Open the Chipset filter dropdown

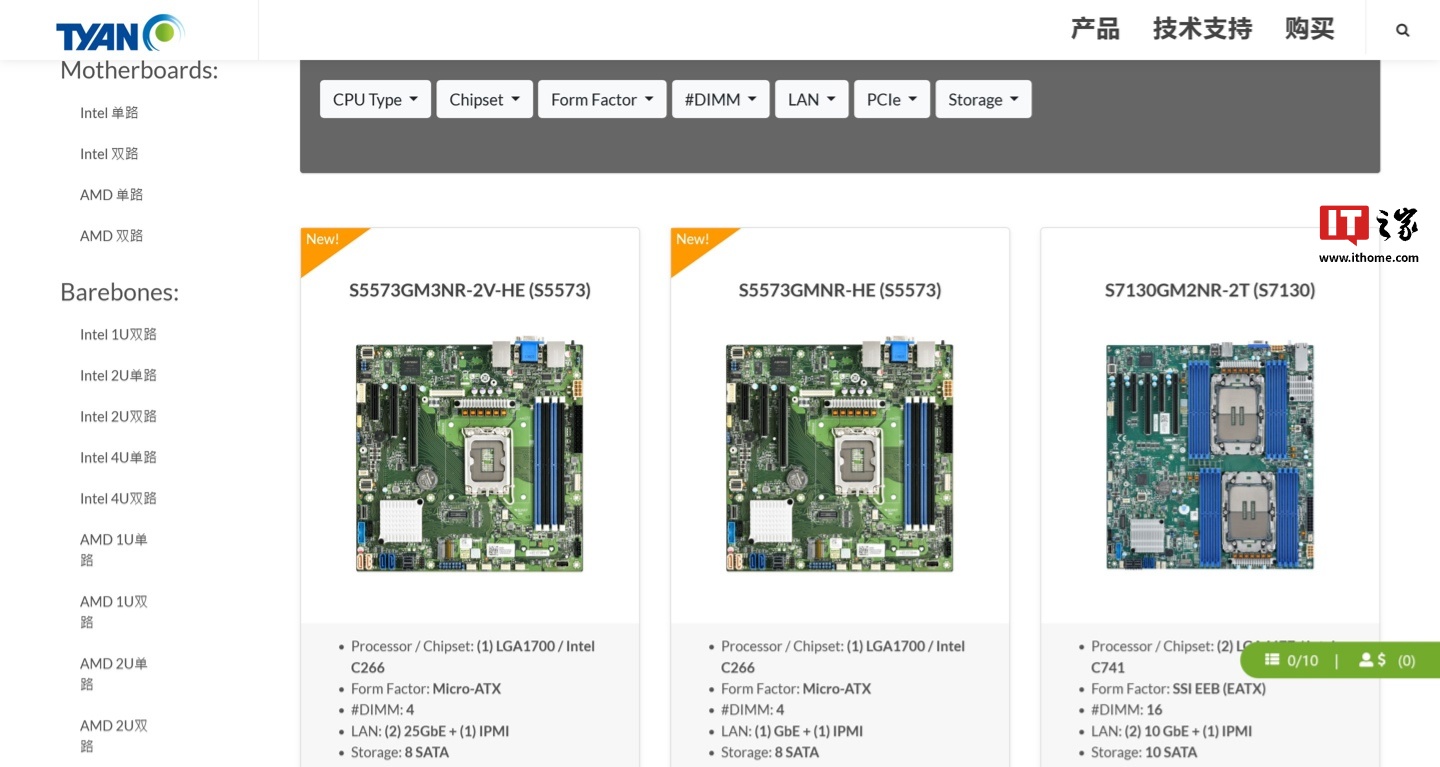coord(485,99)
